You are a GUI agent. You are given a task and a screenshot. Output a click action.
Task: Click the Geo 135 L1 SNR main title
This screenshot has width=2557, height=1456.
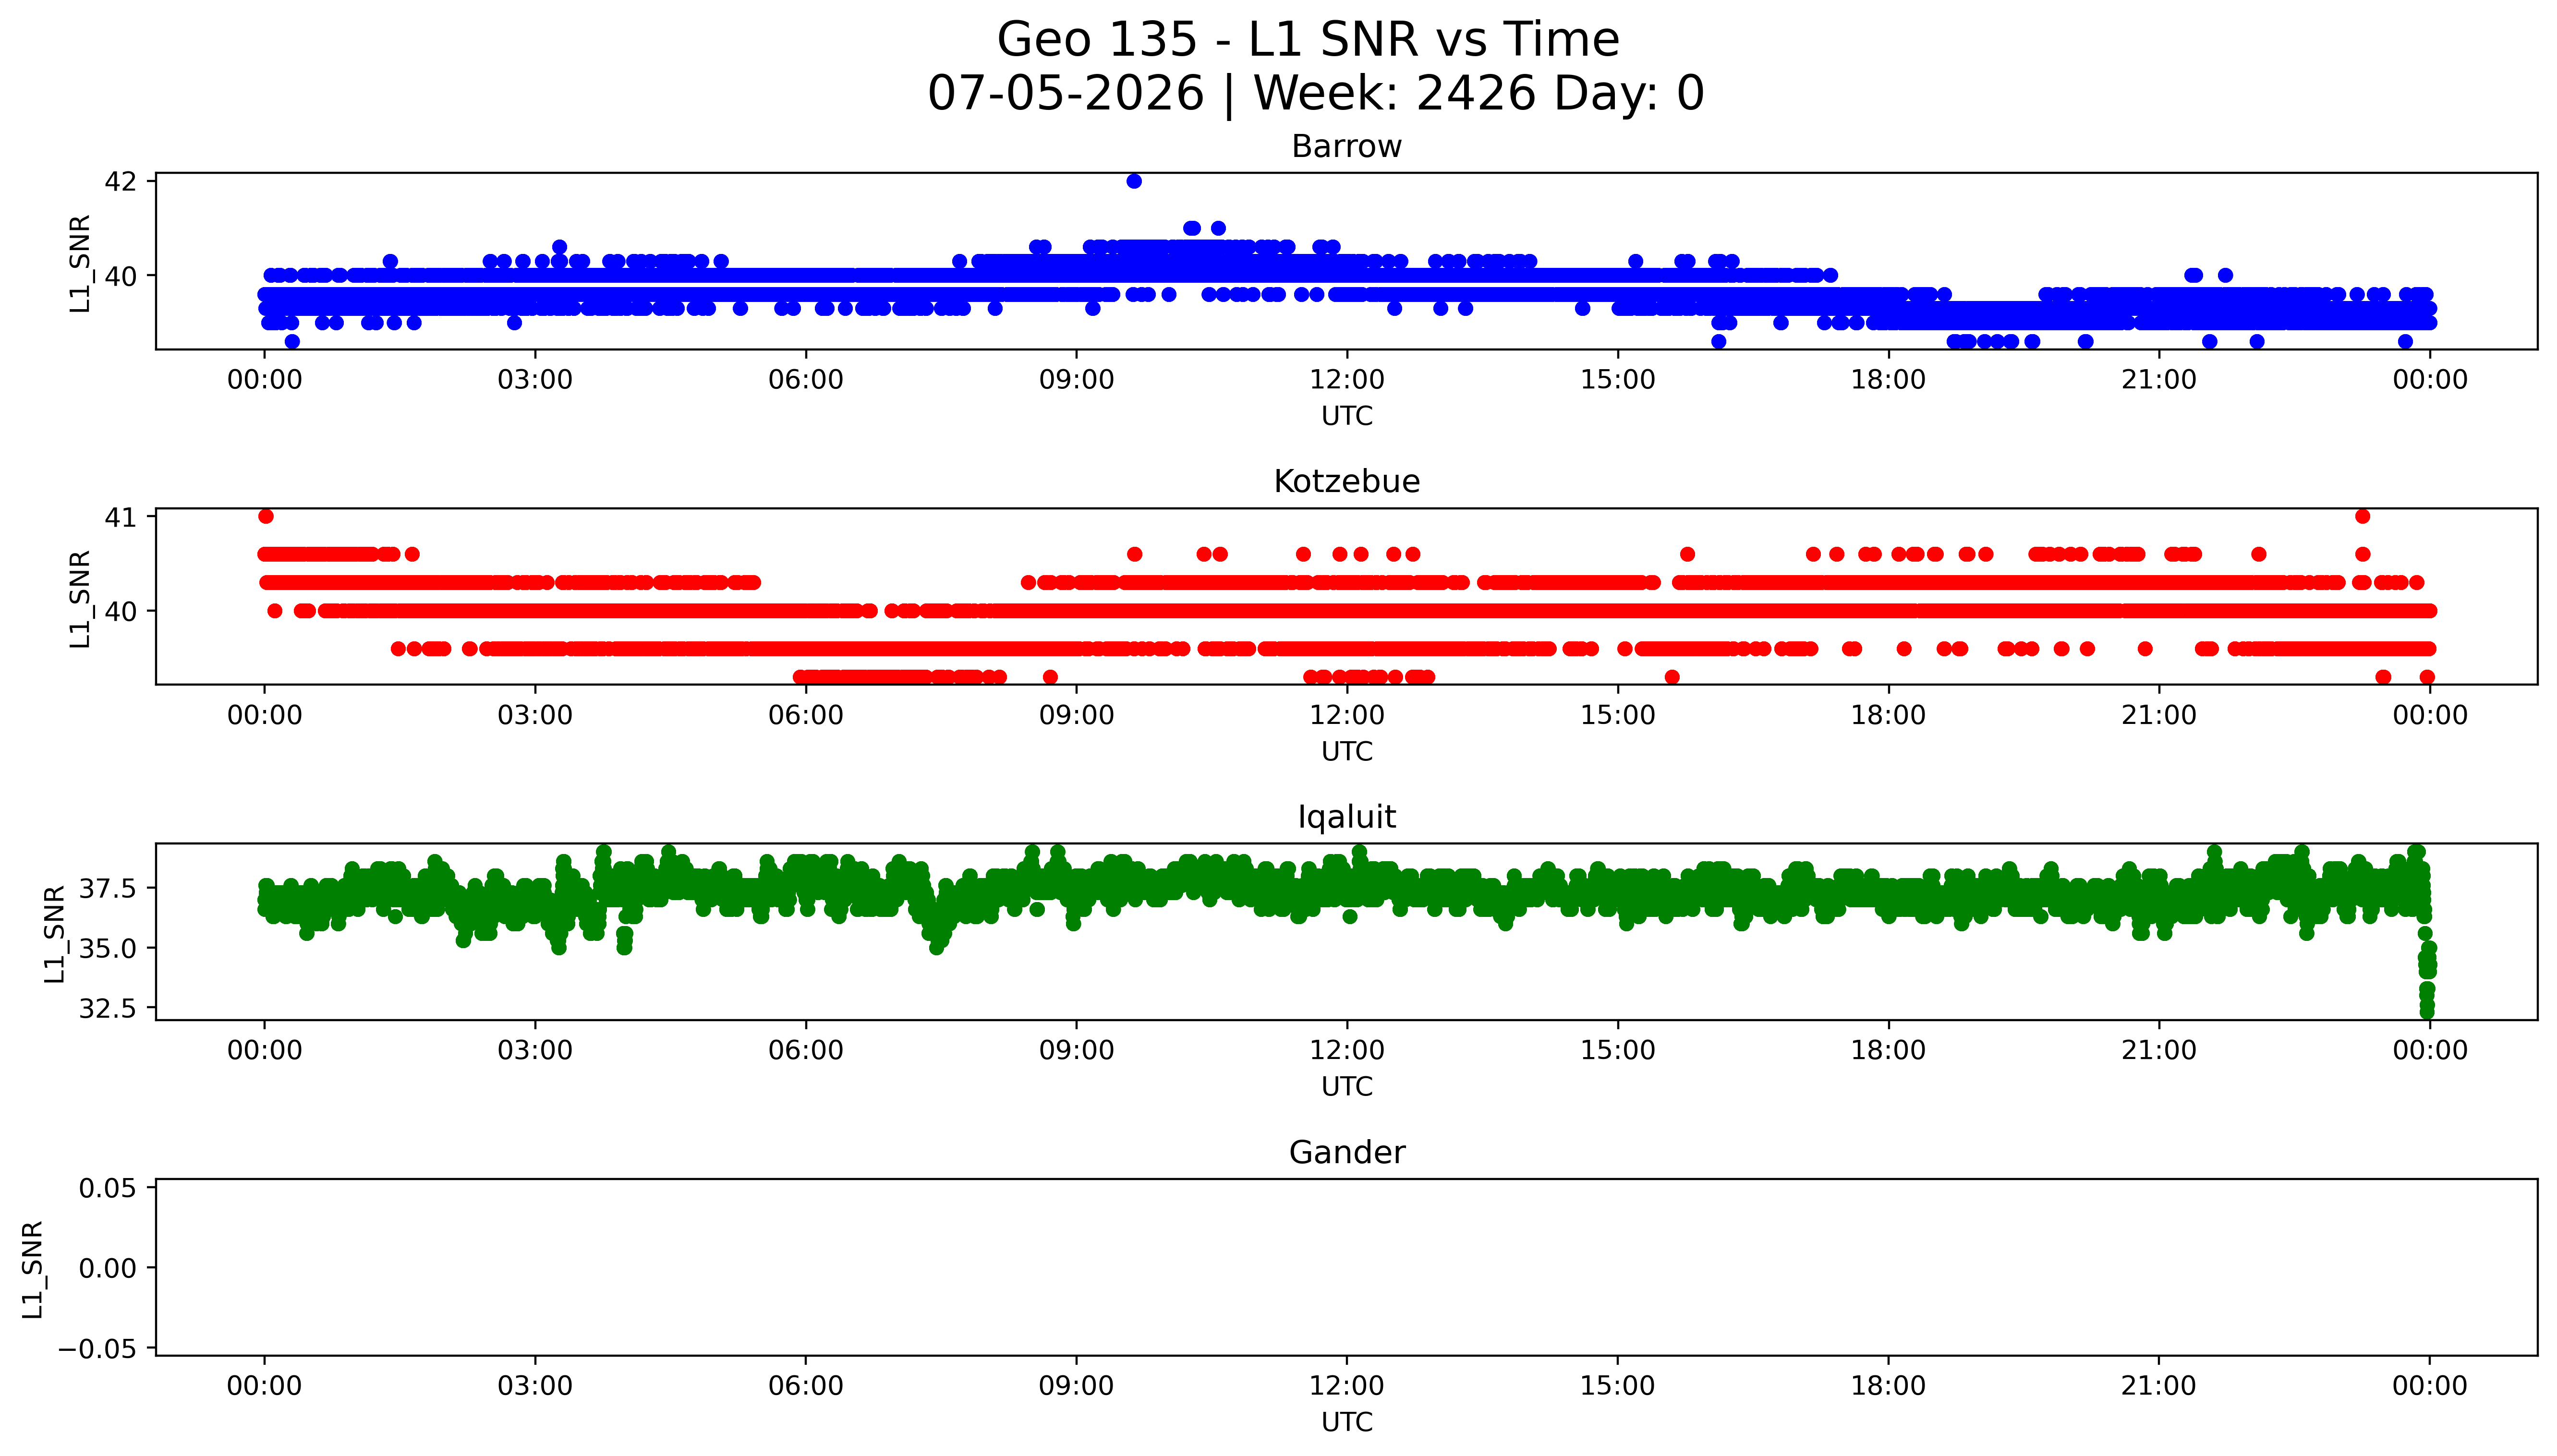[x=1308, y=40]
